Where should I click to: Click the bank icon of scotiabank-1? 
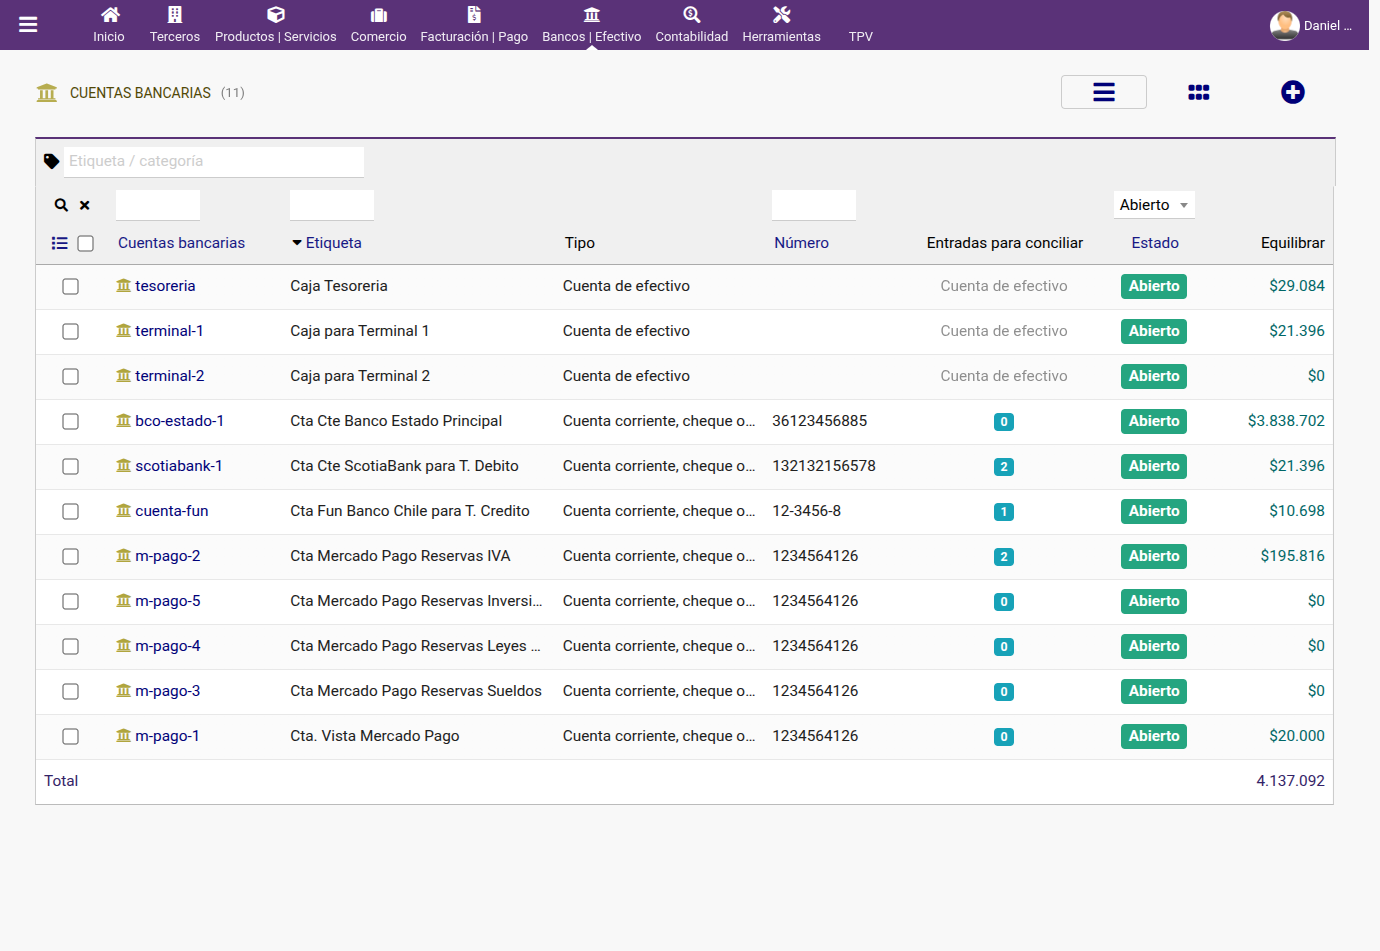pos(123,466)
